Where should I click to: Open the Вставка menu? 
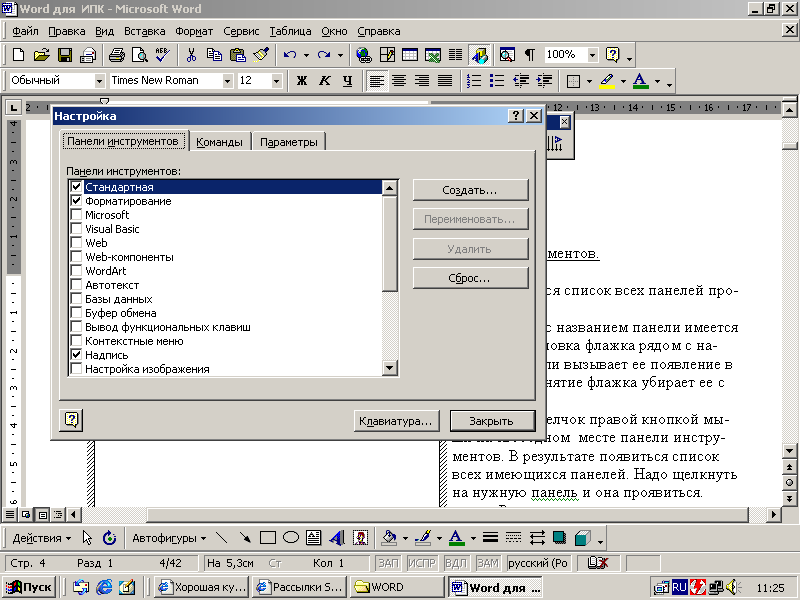[144, 31]
